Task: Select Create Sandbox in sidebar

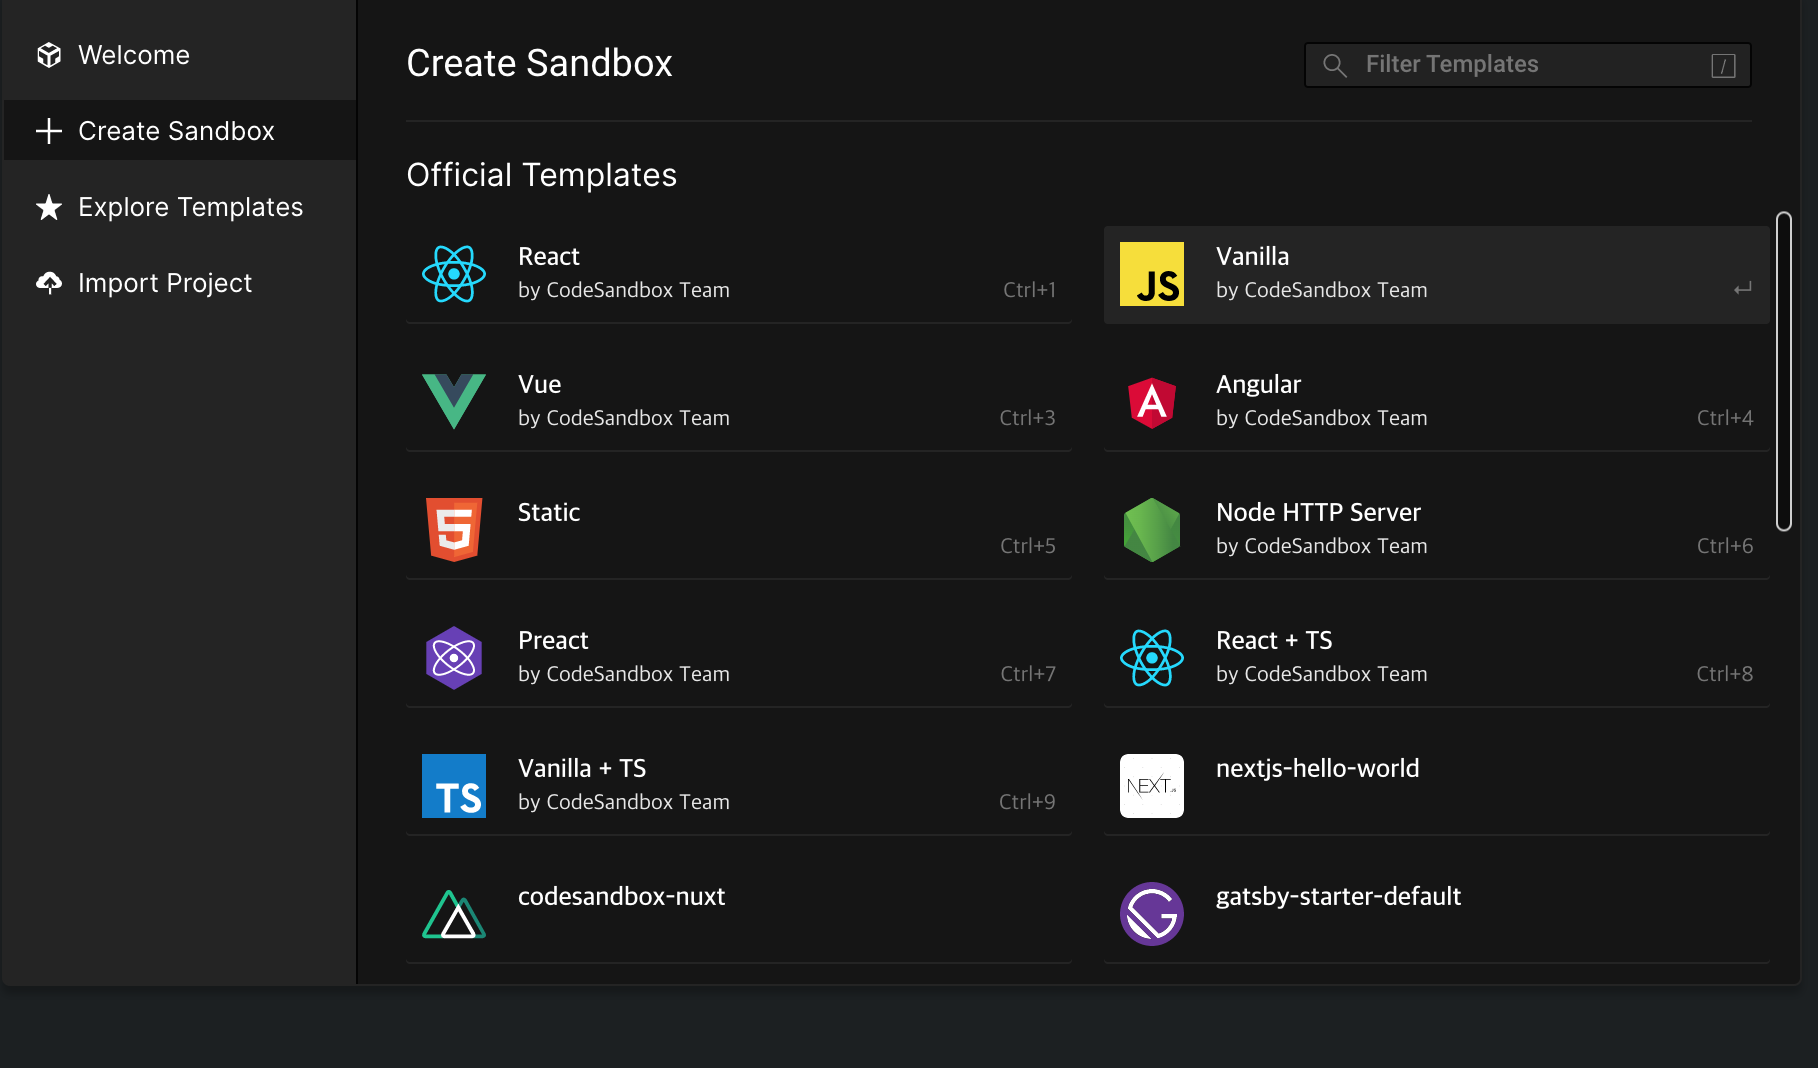Action: (x=180, y=131)
